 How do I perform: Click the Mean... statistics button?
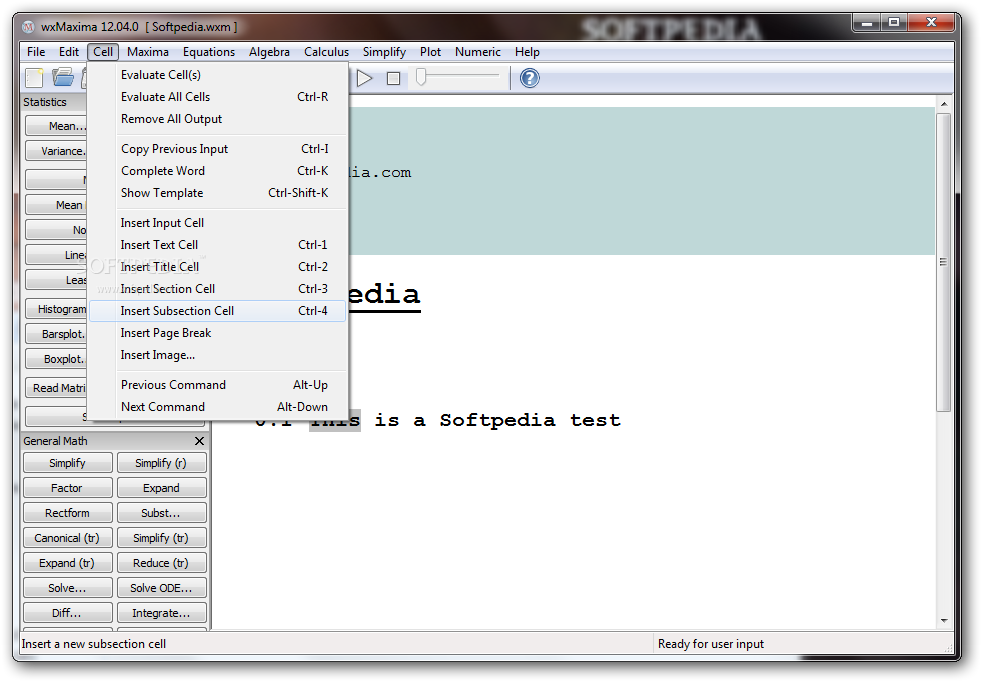click(x=56, y=126)
